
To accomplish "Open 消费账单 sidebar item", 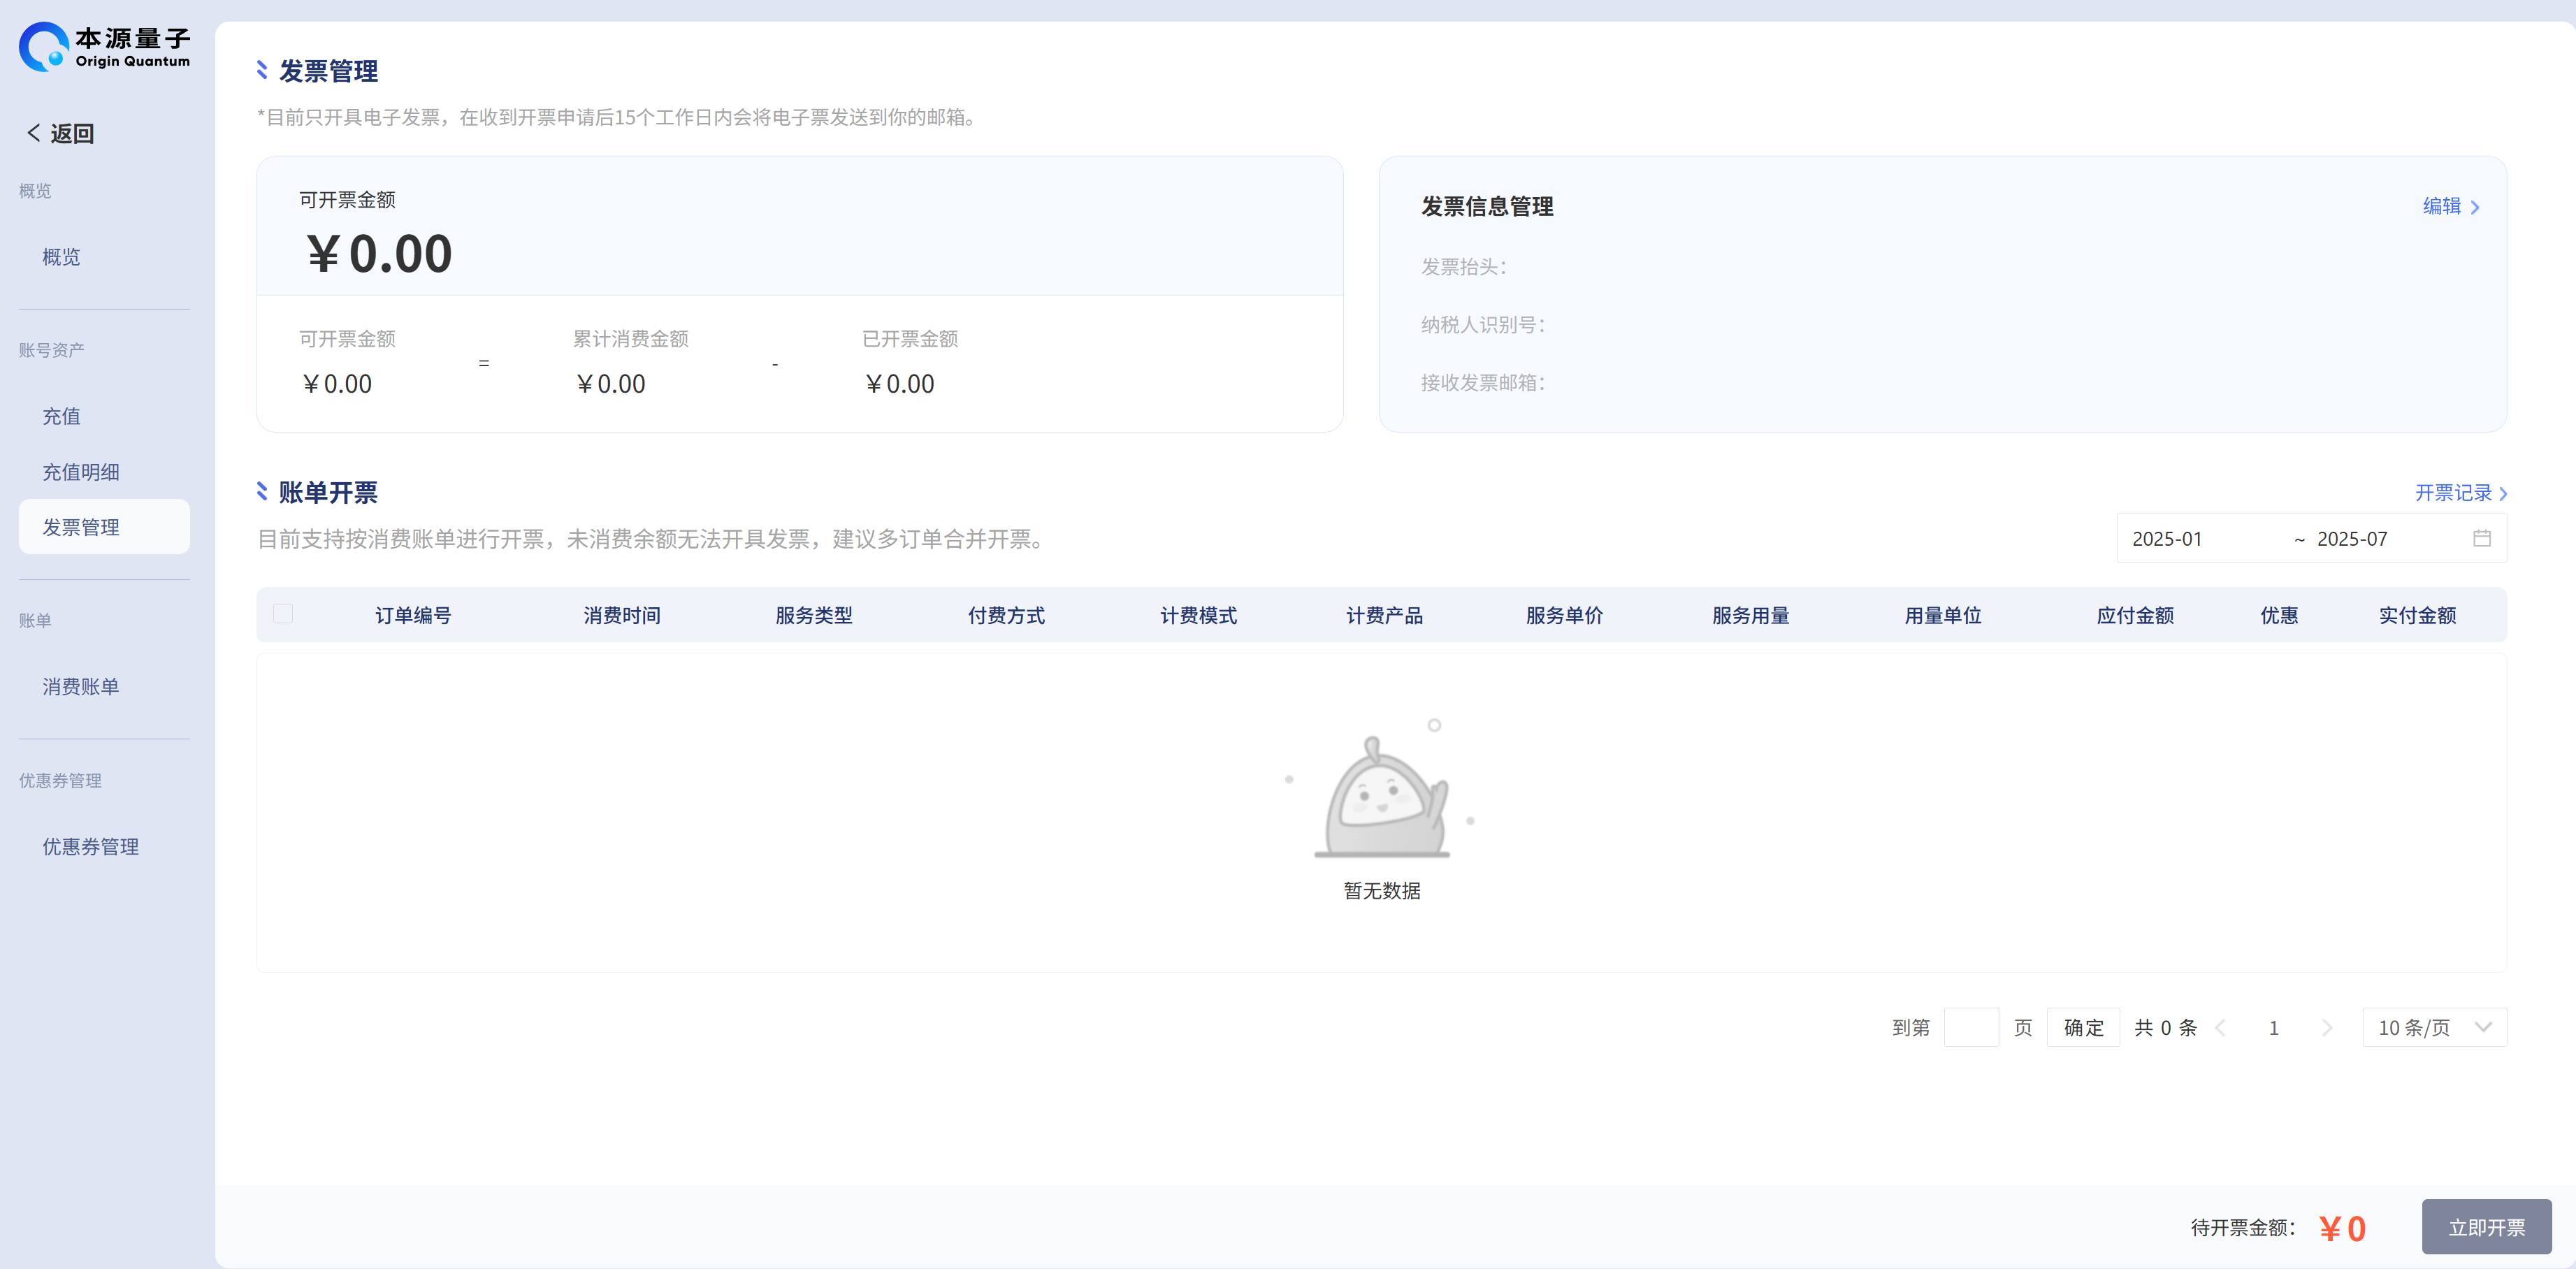I will (x=81, y=687).
